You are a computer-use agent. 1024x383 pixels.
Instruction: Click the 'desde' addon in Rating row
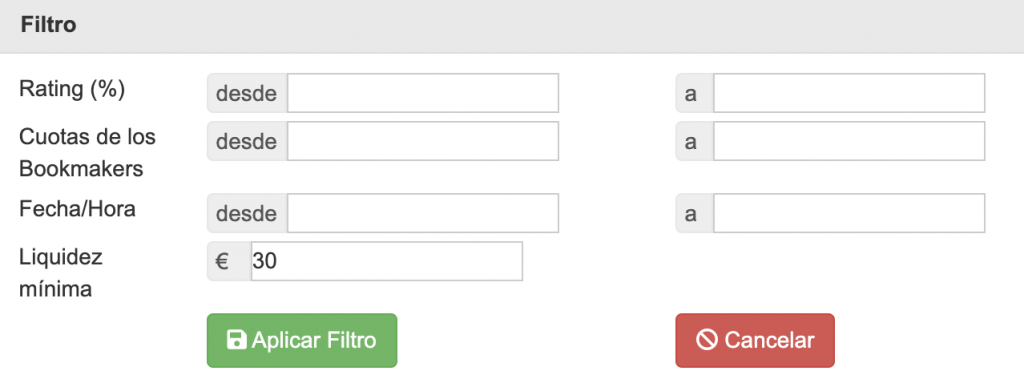pos(247,93)
